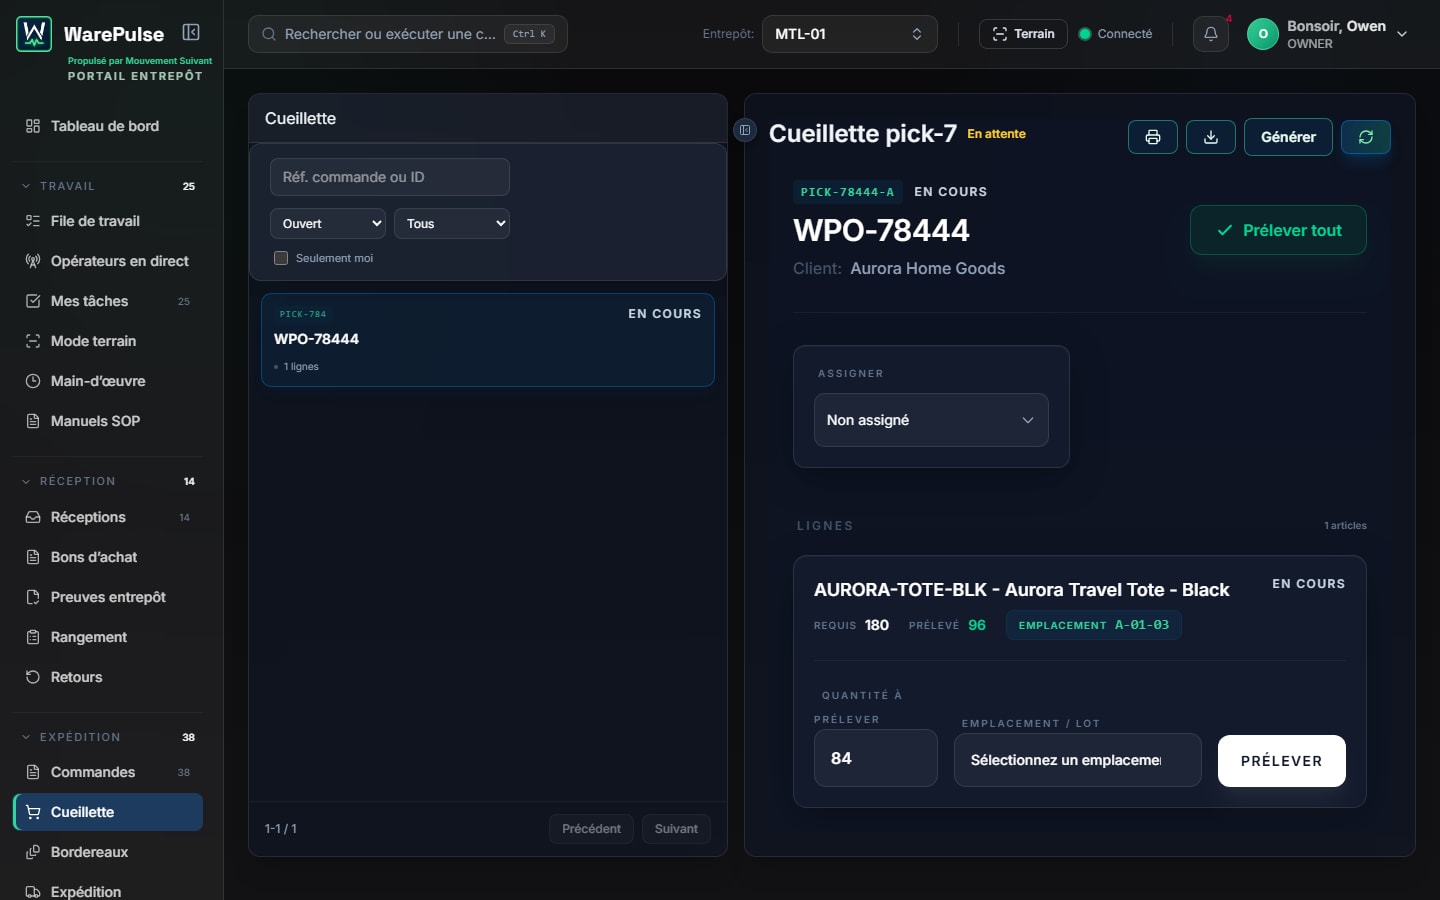The height and width of the screenshot is (900, 1440).
Task: Click the PRÉLEVER button
Action: (1282, 761)
